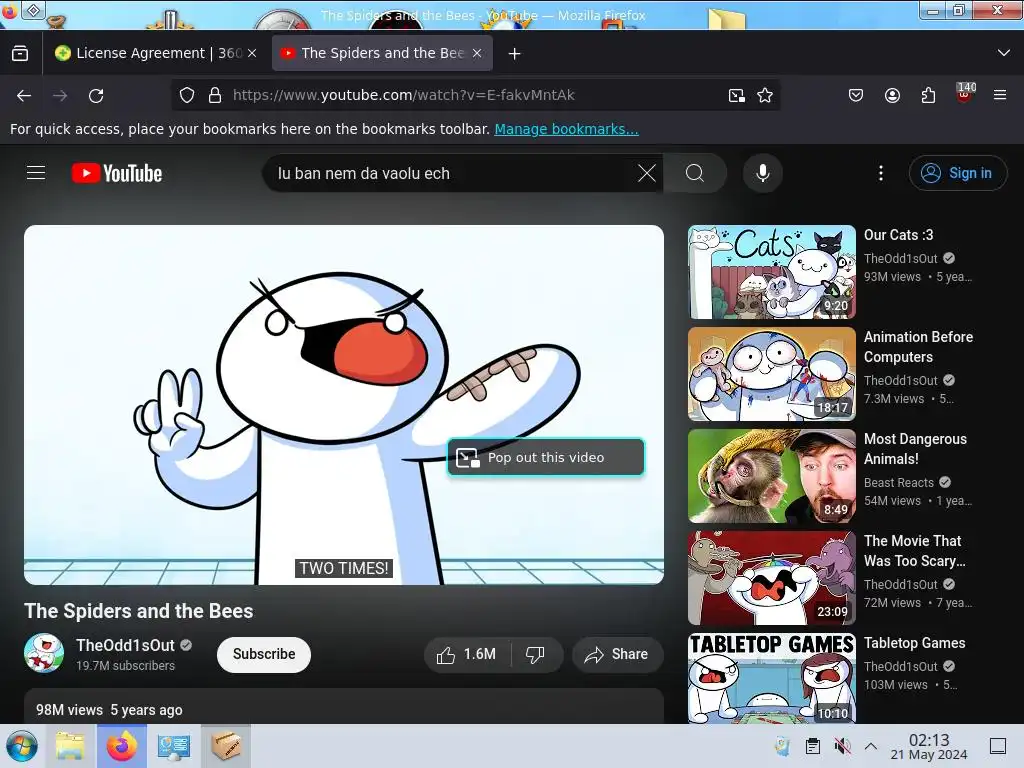This screenshot has height=768, width=1024.
Task: Close the License Agreement tab
Action: tap(252, 54)
